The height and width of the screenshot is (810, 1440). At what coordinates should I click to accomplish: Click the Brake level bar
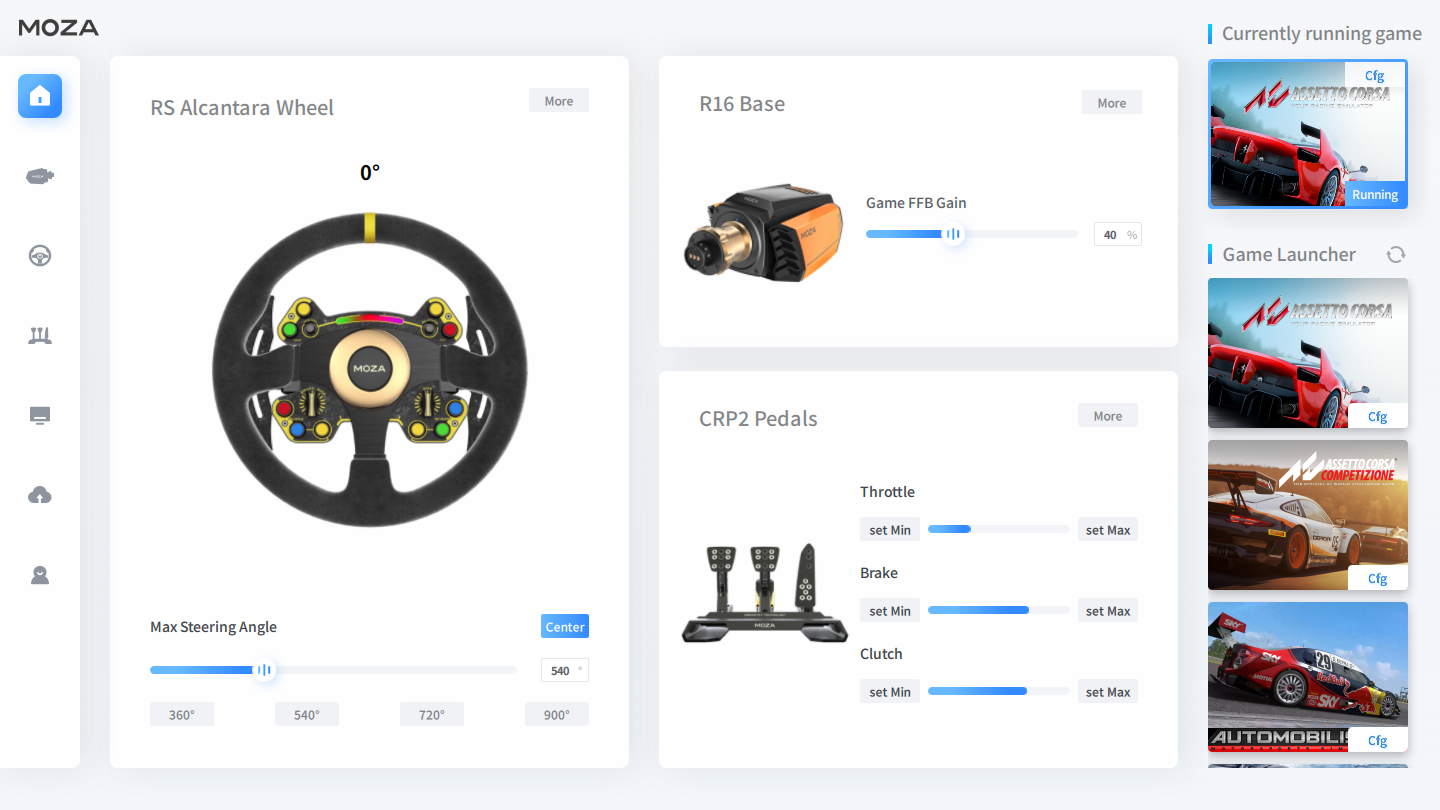(999, 610)
